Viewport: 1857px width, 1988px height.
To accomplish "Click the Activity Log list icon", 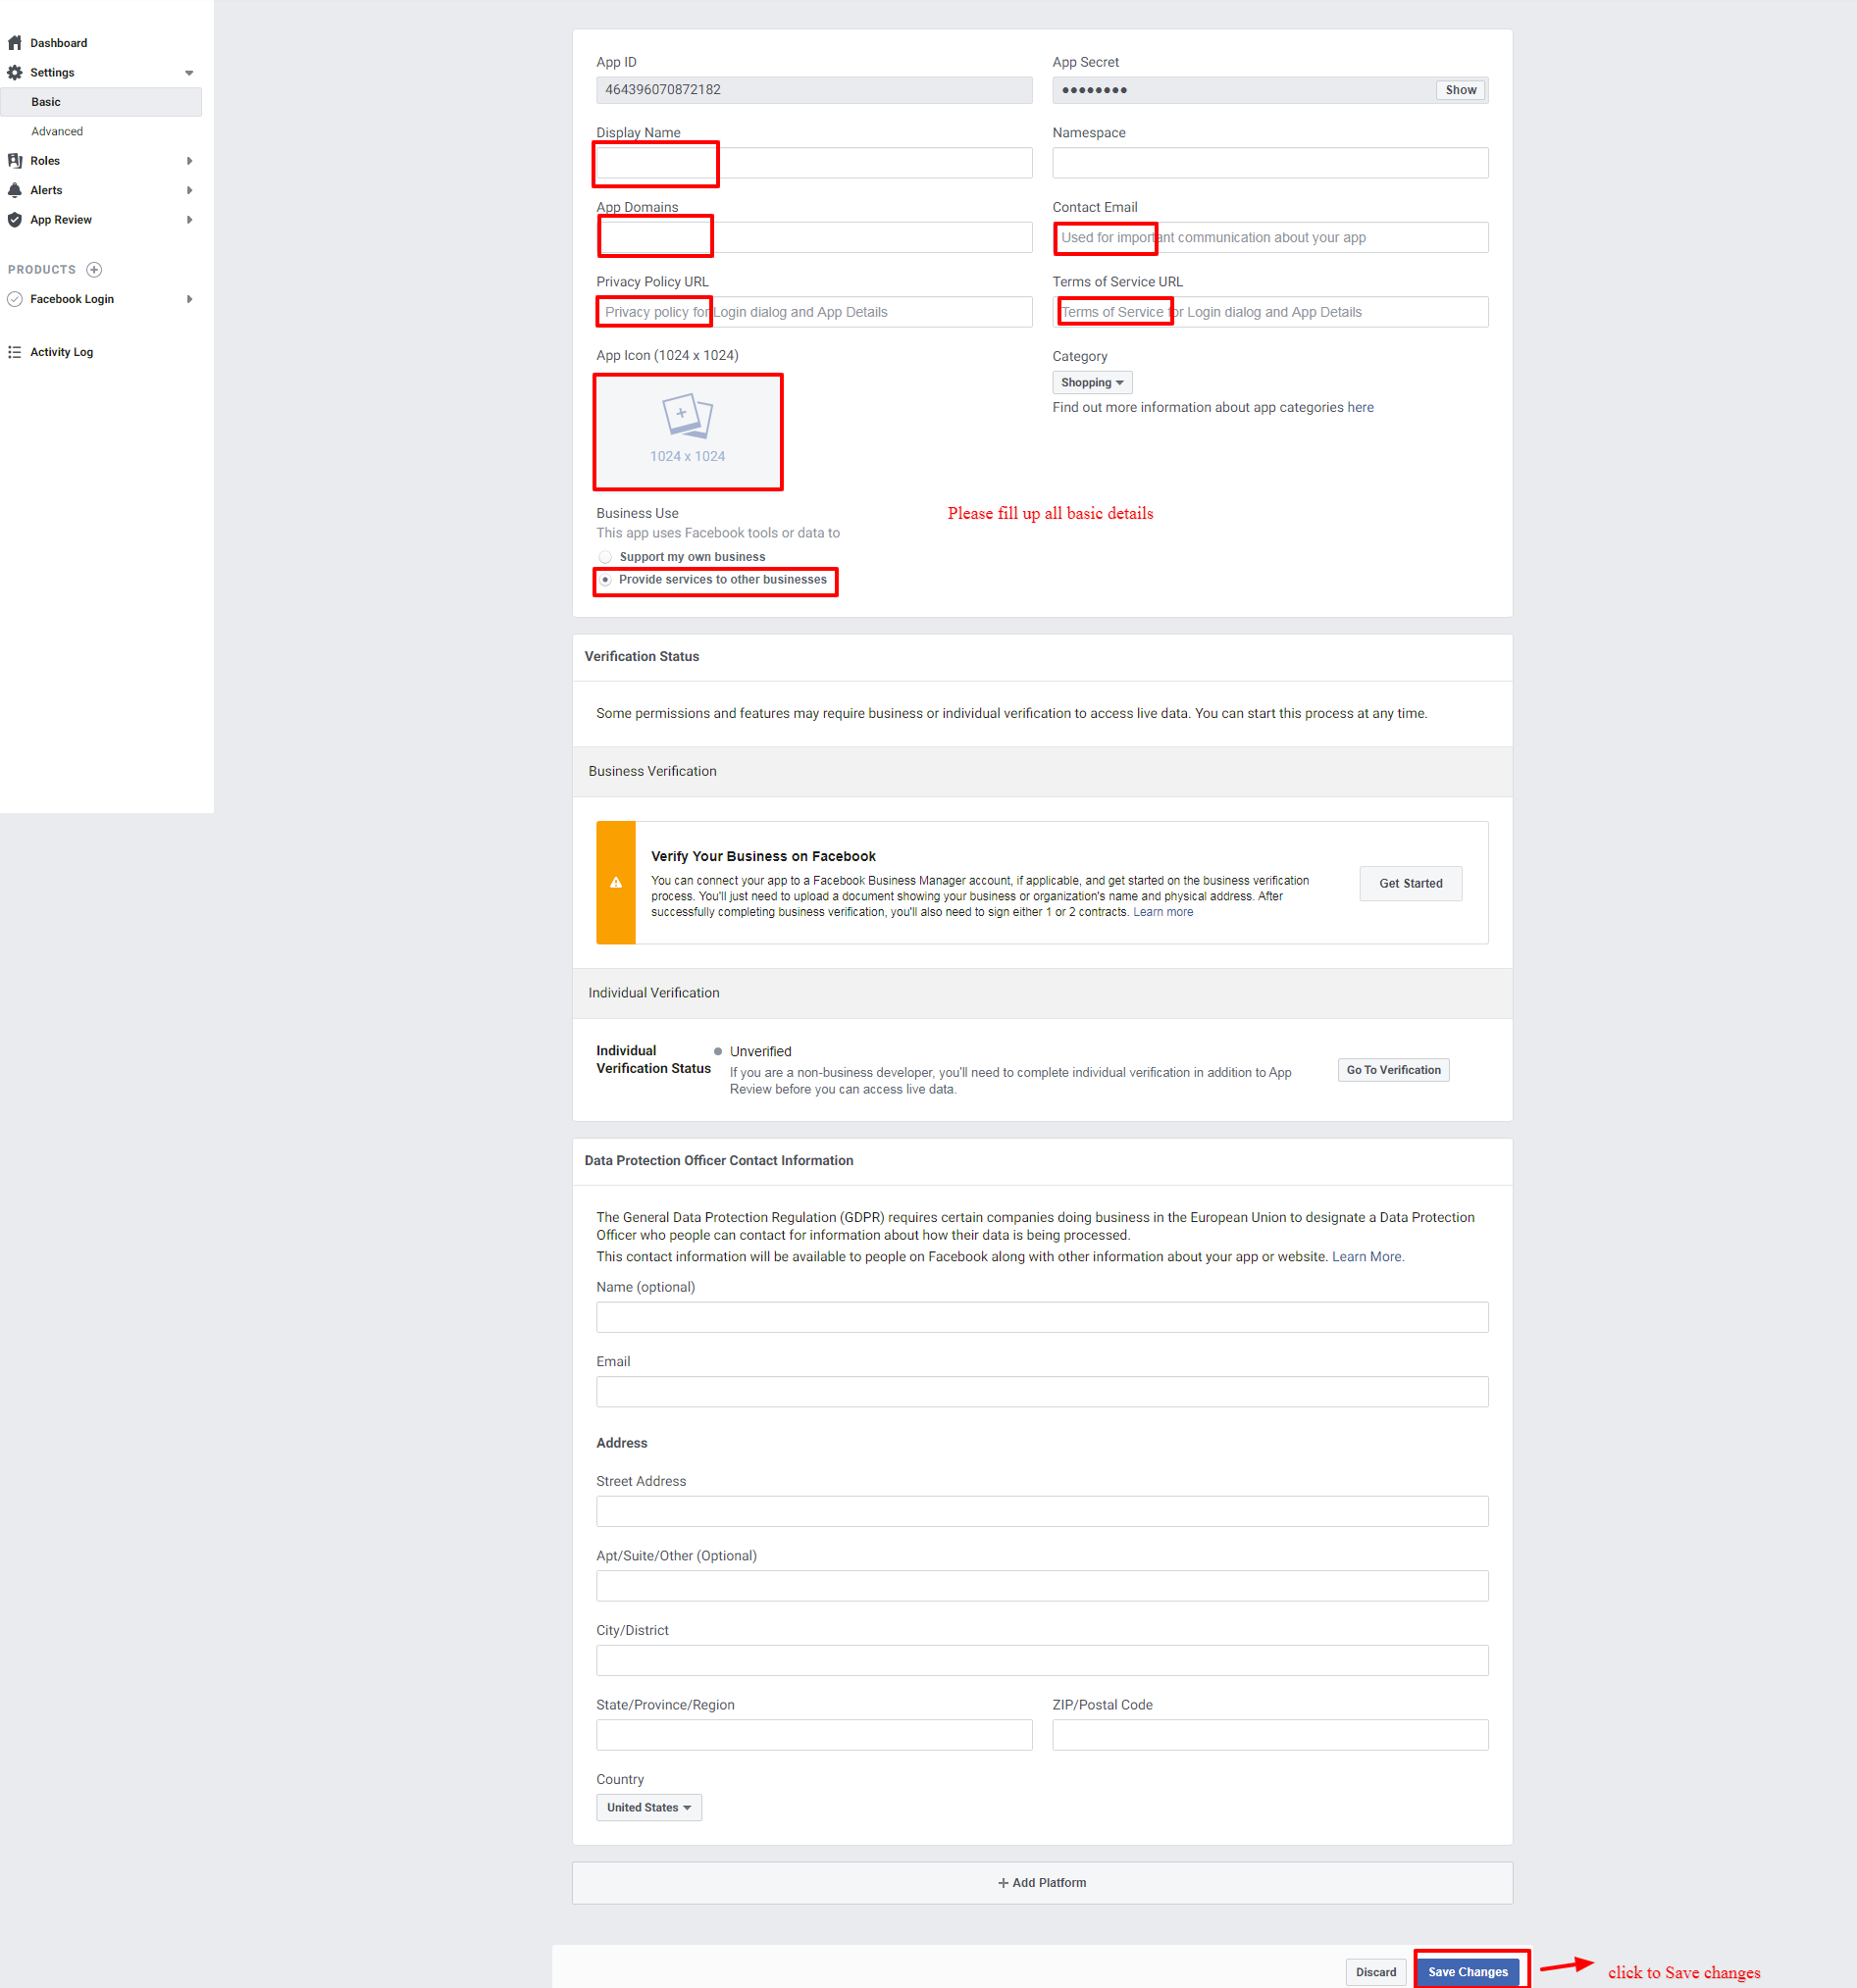I will tap(15, 352).
